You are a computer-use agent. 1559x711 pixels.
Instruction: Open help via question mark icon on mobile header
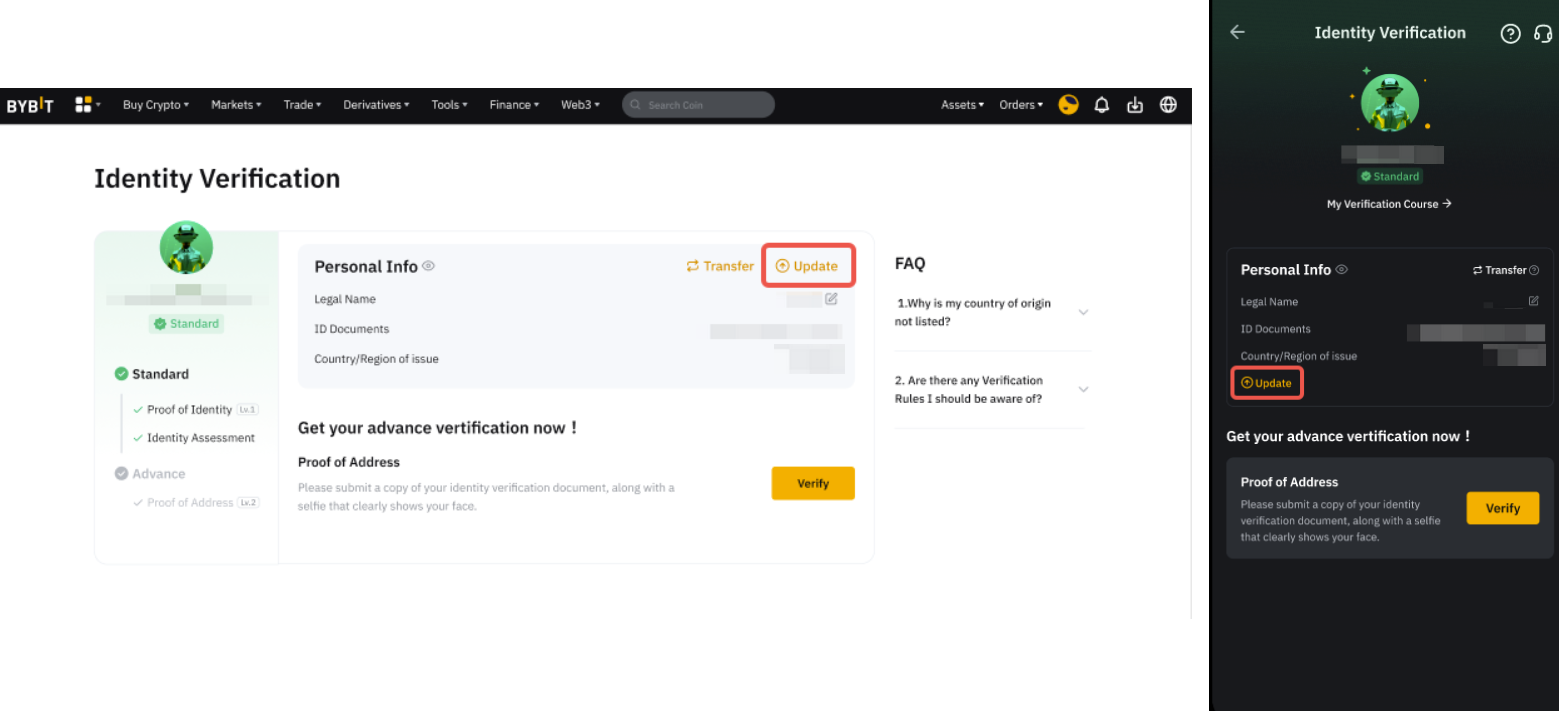[1510, 33]
